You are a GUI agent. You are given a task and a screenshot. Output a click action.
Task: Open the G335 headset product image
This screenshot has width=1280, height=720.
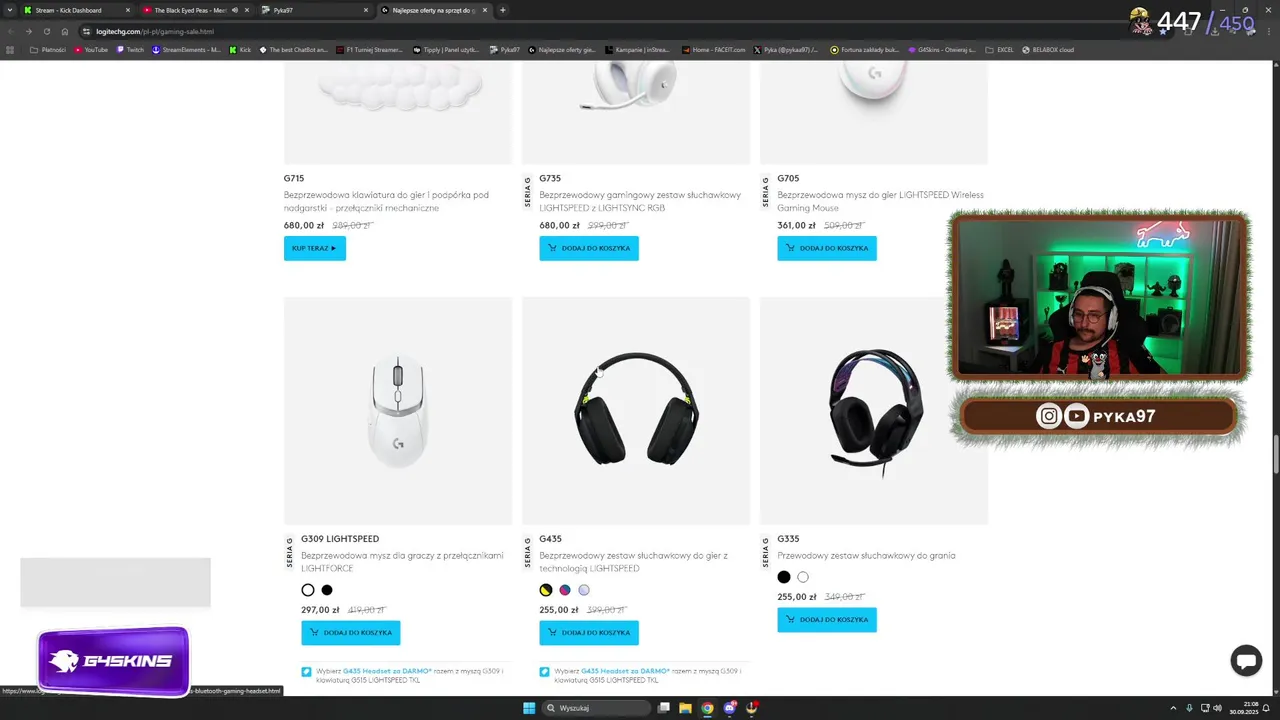(874, 411)
